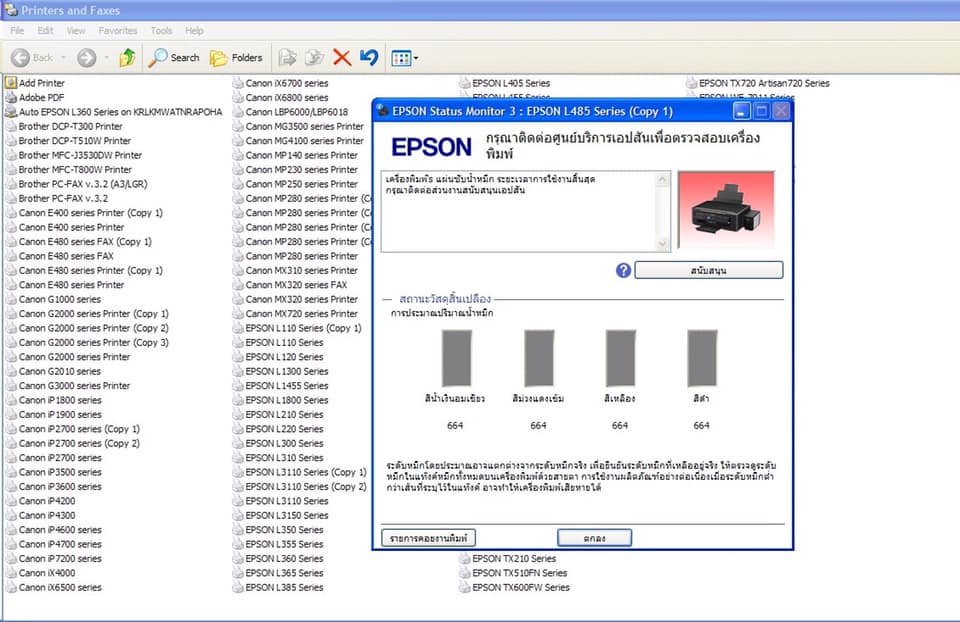Select Canon G3000 series Printer icon

[x=11, y=386]
